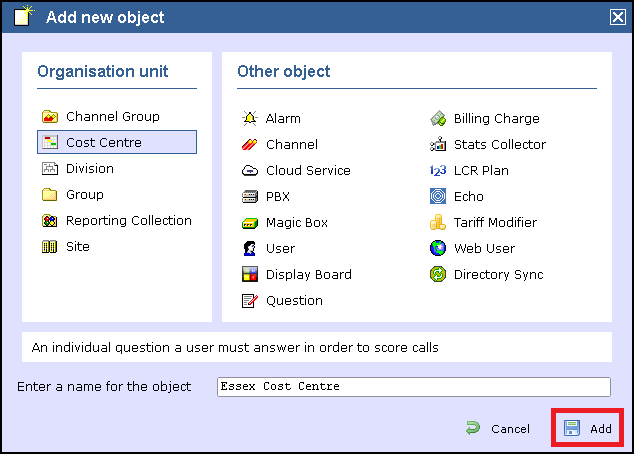The height and width of the screenshot is (454, 634).
Task: Choose the Stats Collector label
Action: 500,144
